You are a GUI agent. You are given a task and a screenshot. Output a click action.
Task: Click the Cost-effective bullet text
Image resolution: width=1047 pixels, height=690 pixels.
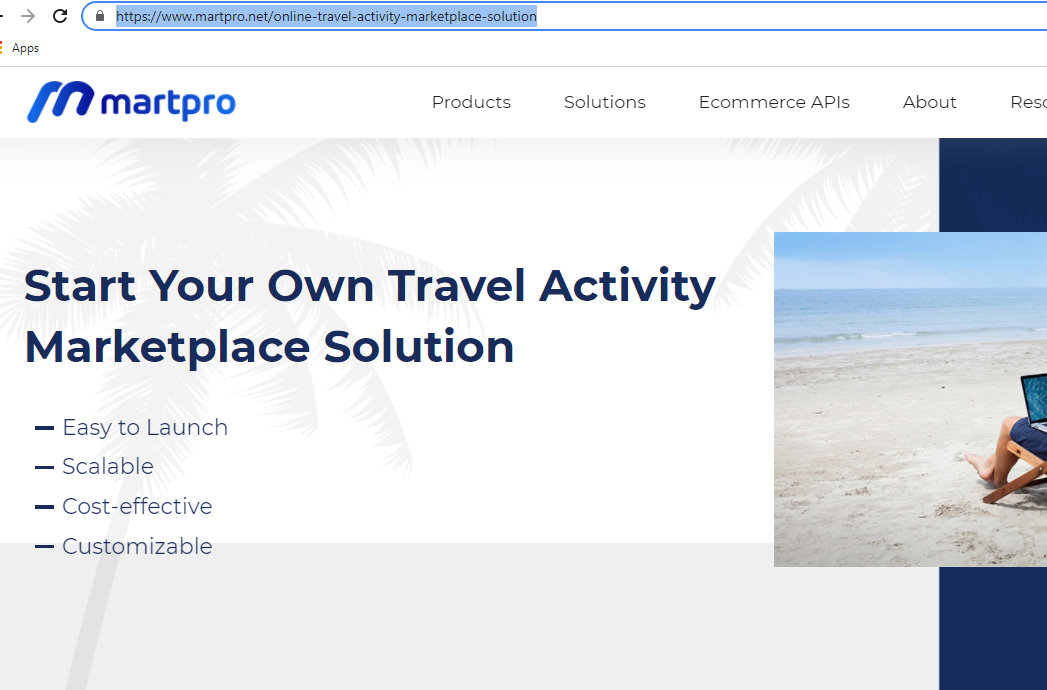(137, 507)
